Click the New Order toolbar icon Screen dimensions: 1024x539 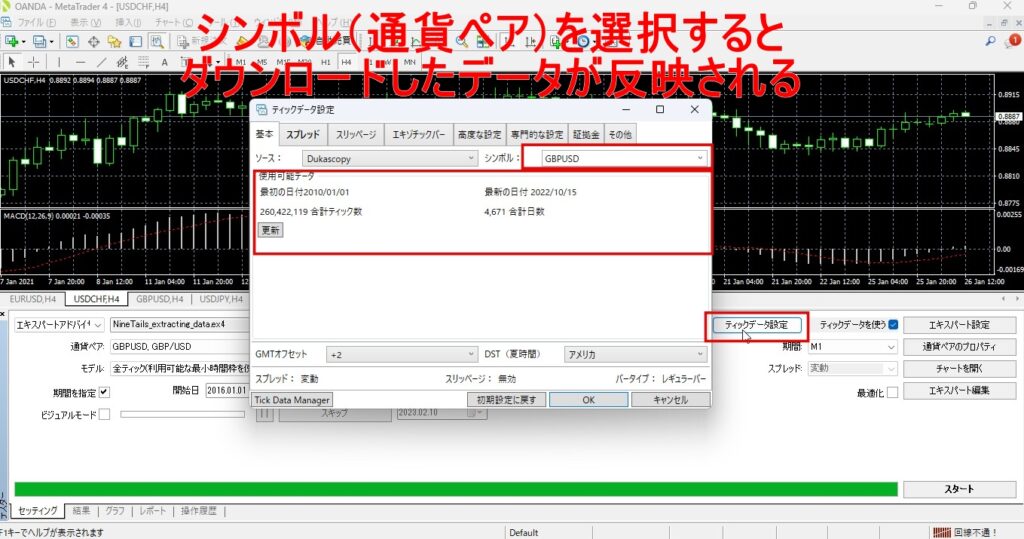(184, 42)
